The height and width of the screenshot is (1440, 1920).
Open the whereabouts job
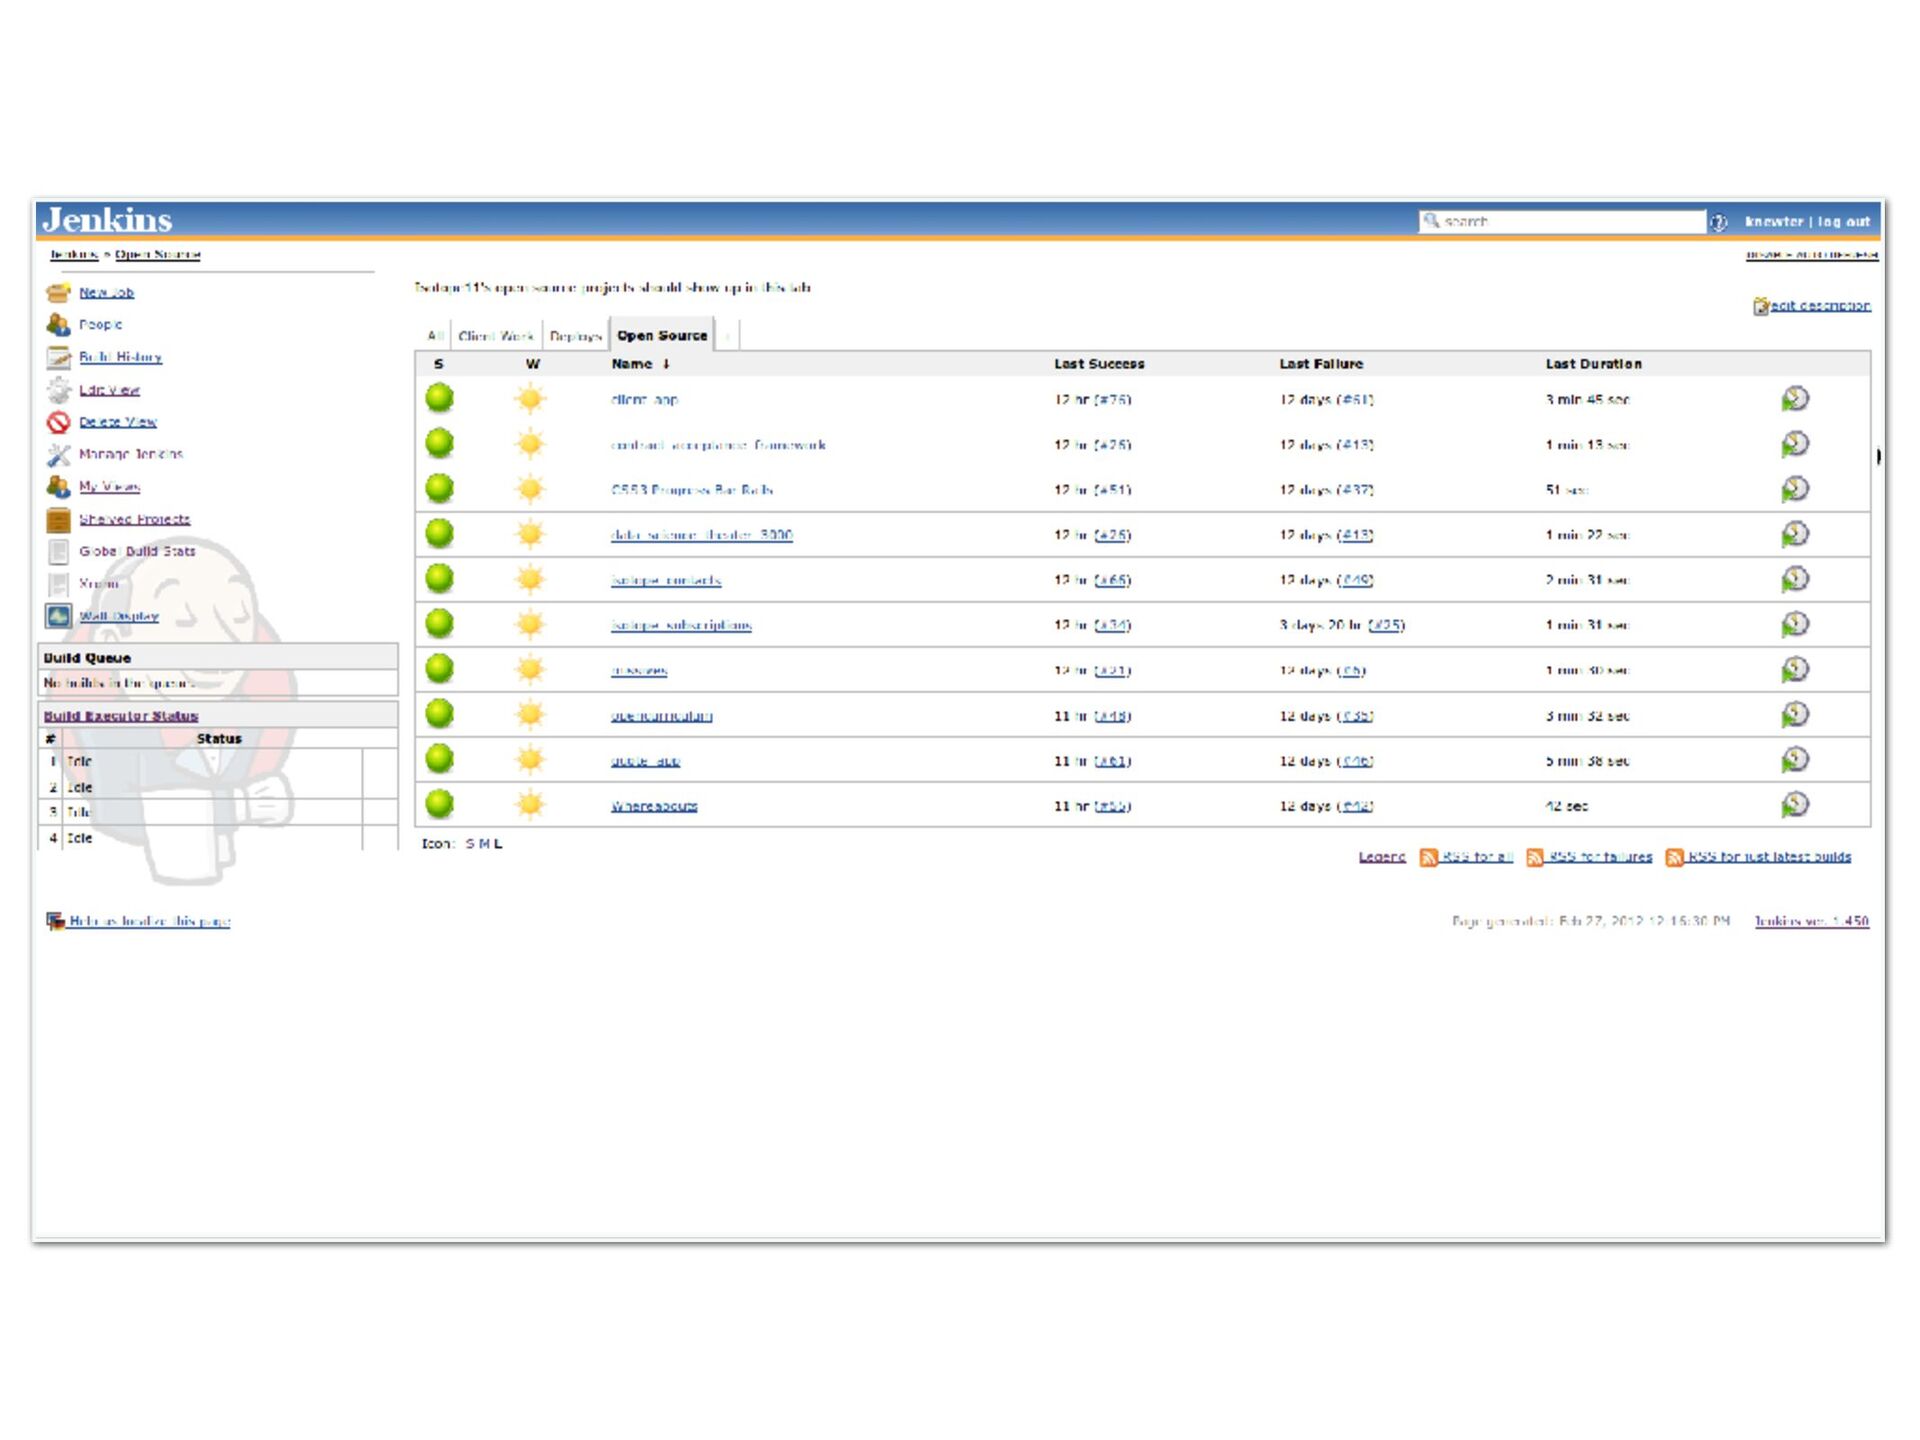(x=654, y=806)
